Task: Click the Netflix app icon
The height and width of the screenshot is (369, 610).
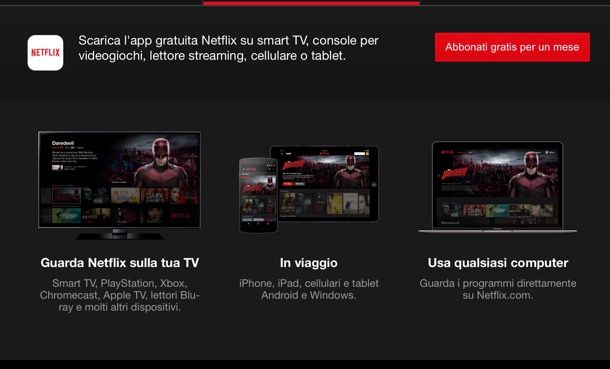Action: 45,53
